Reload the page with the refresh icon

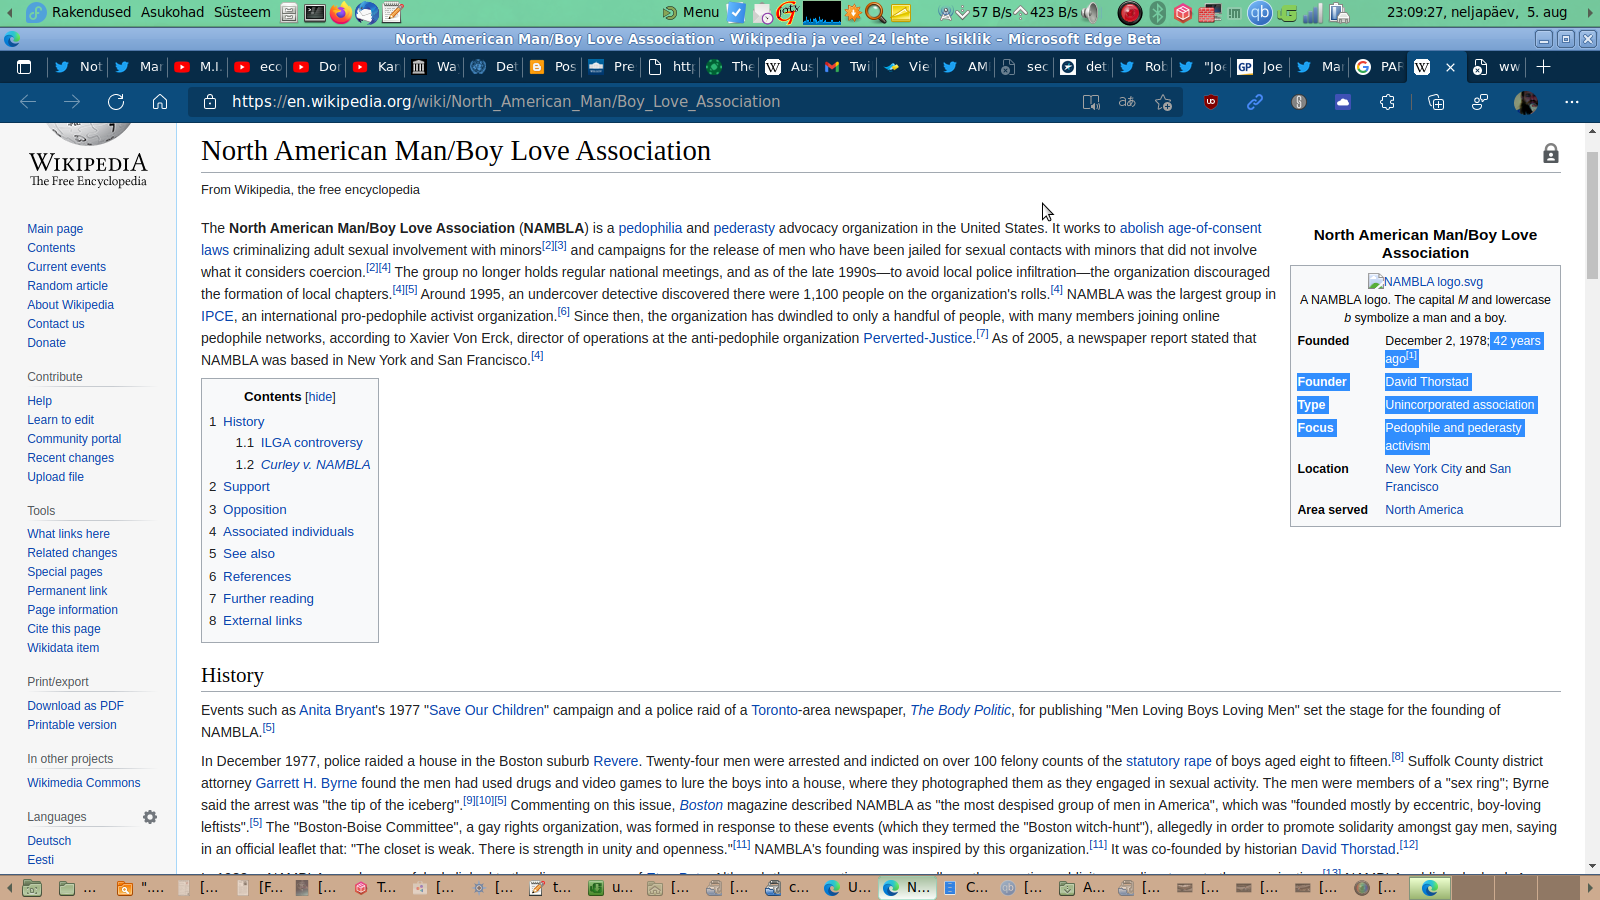(116, 102)
